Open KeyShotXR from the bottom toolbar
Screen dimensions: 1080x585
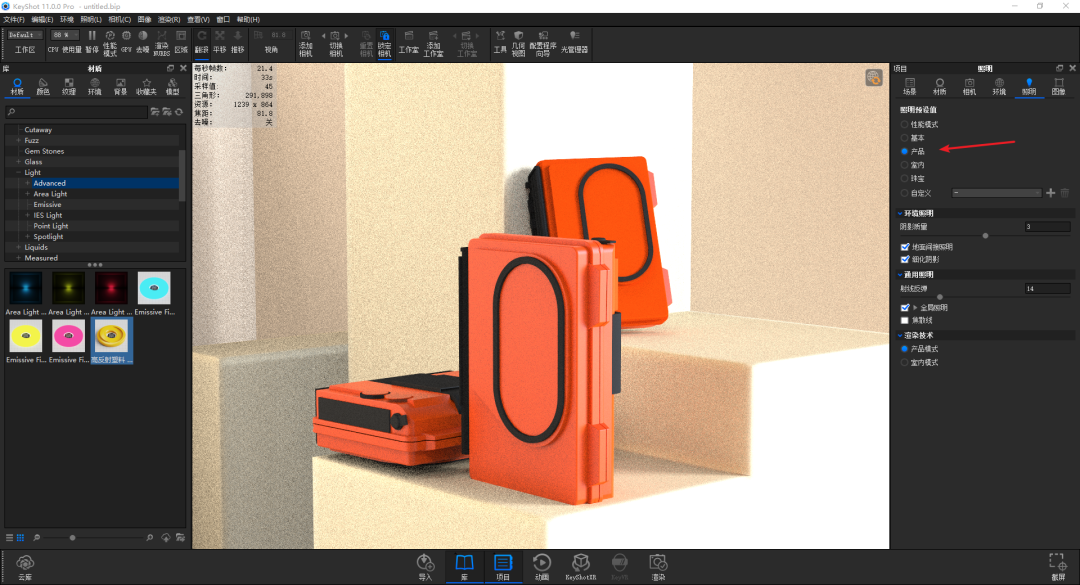pyautogui.click(x=579, y=564)
